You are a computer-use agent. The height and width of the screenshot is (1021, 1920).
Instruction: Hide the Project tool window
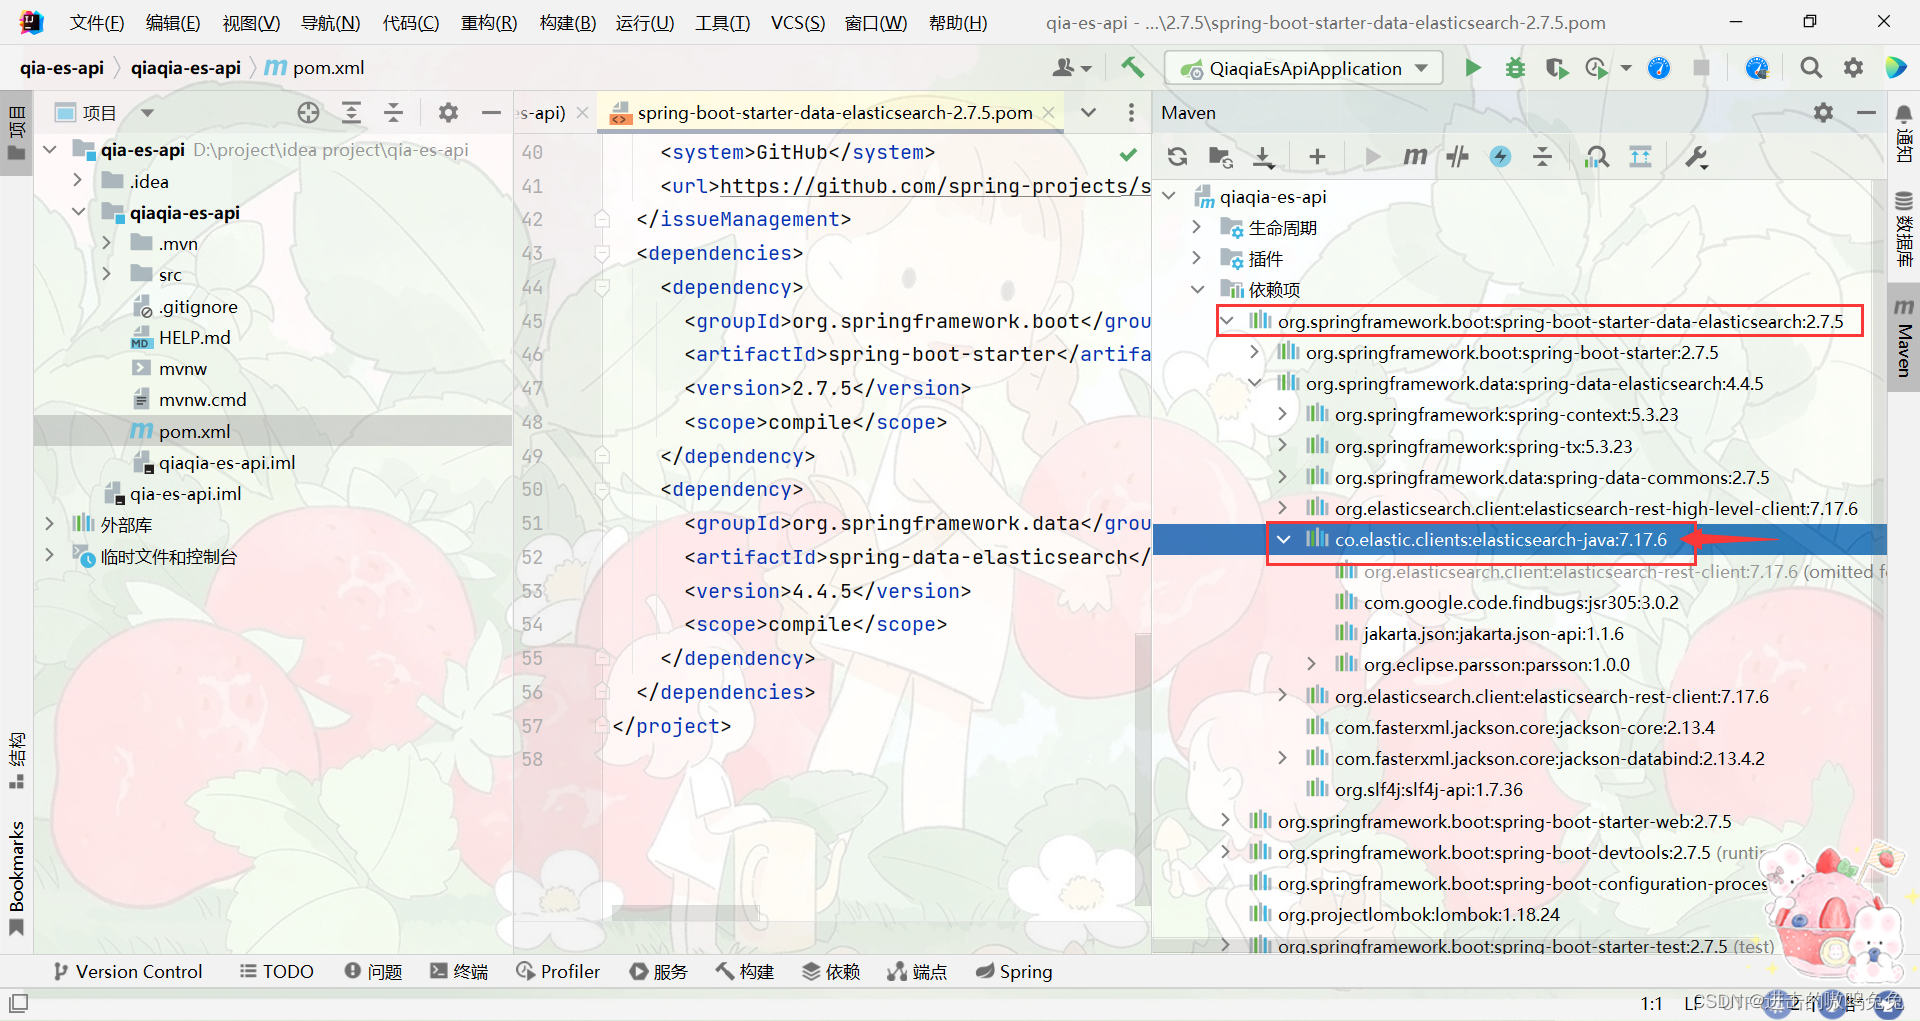click(491, 113)
